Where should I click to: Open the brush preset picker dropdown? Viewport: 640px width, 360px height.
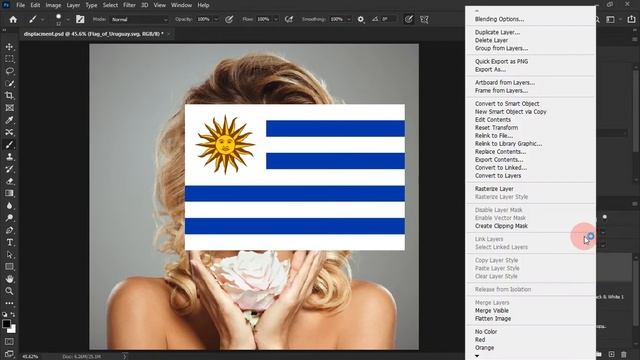pyautogui.click(x=68, y=19)
